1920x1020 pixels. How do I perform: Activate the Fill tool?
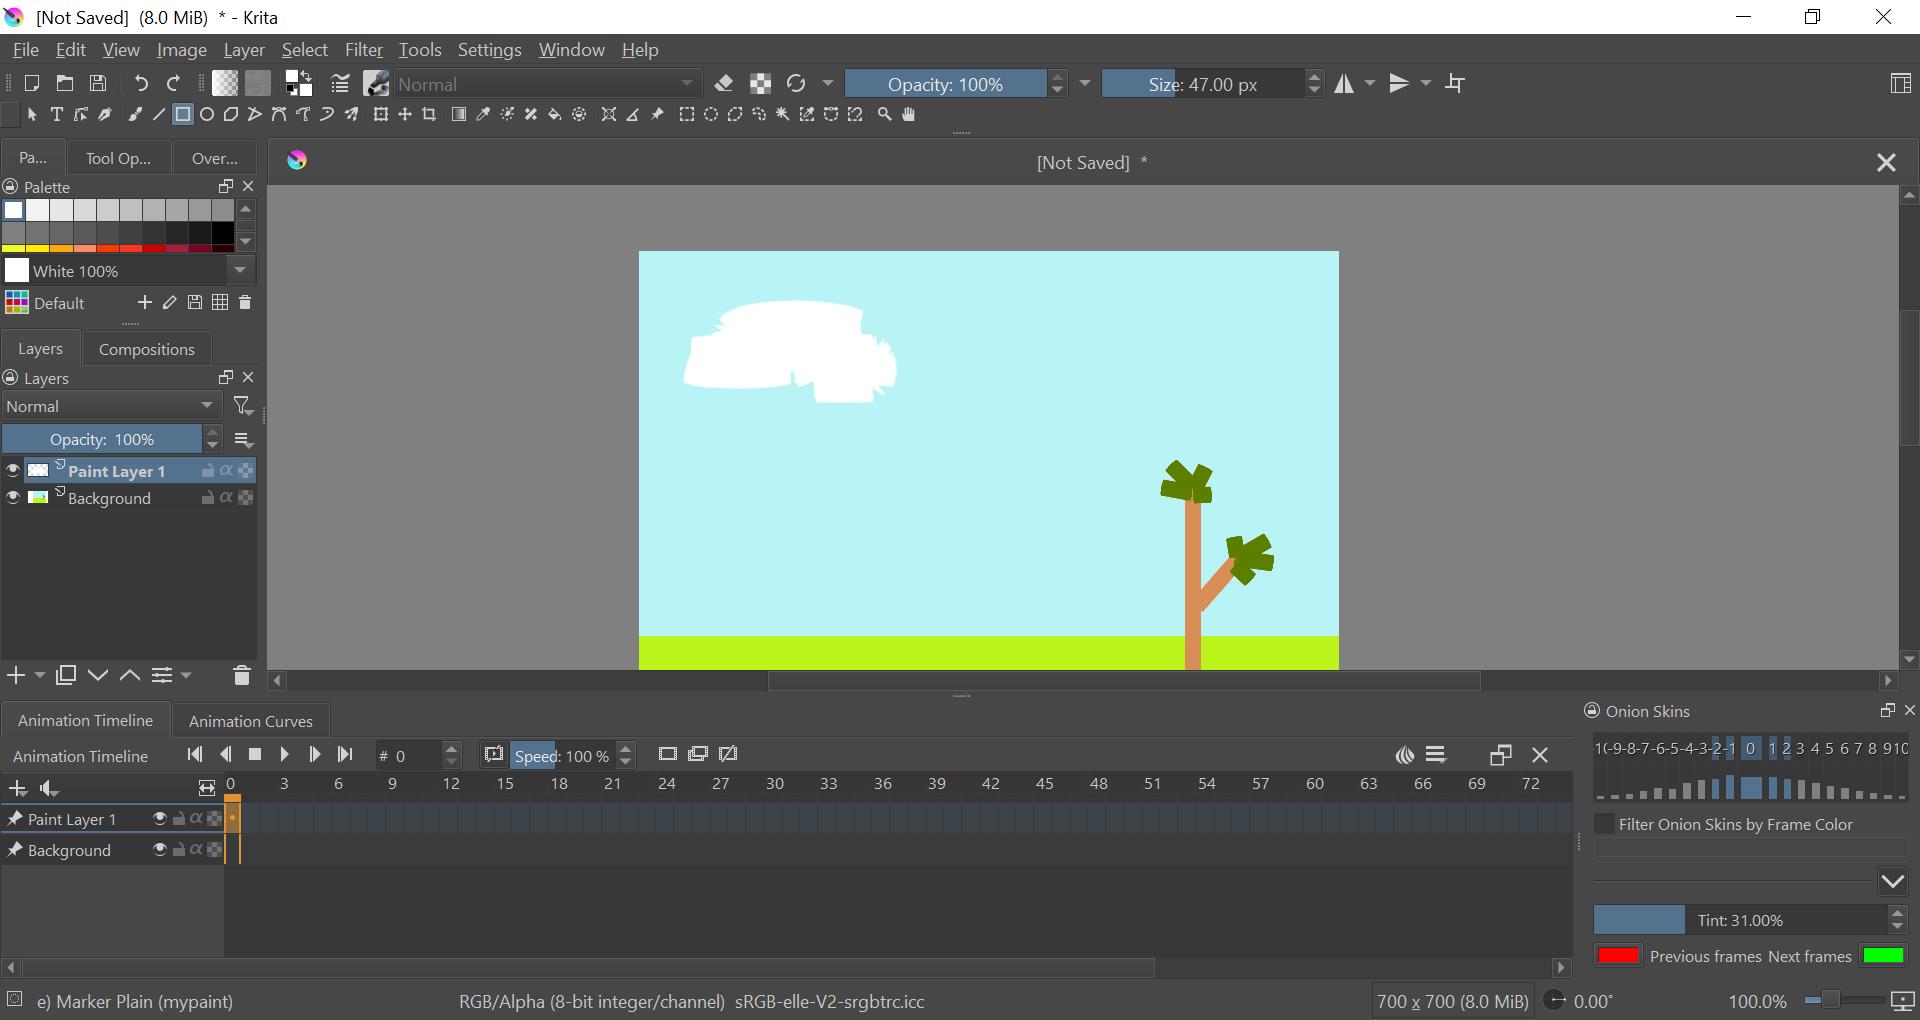tap(555, 114)
